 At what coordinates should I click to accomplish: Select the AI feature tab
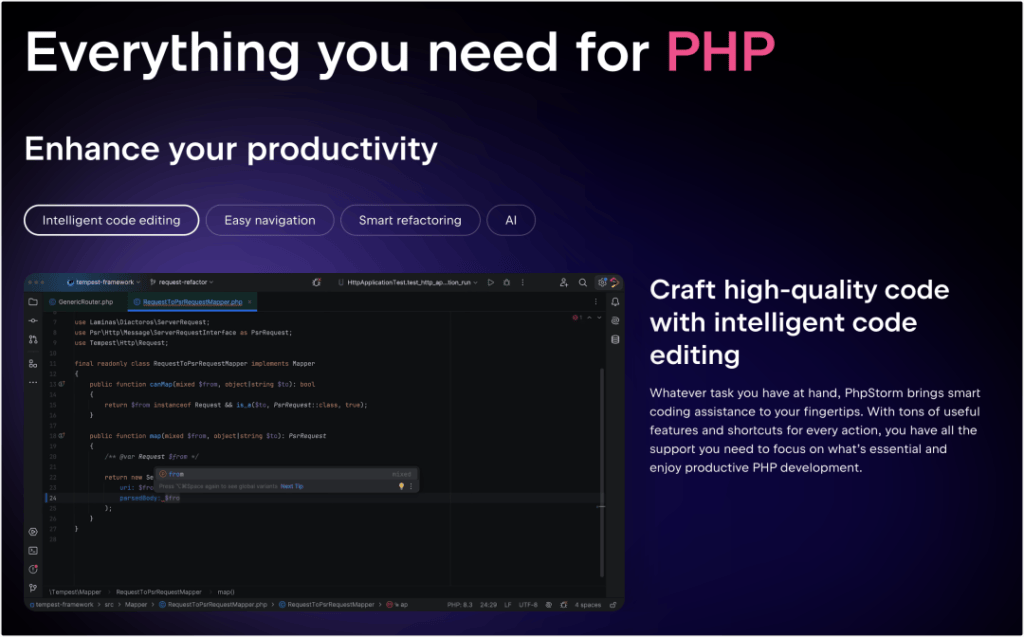[x=510, y=220]
